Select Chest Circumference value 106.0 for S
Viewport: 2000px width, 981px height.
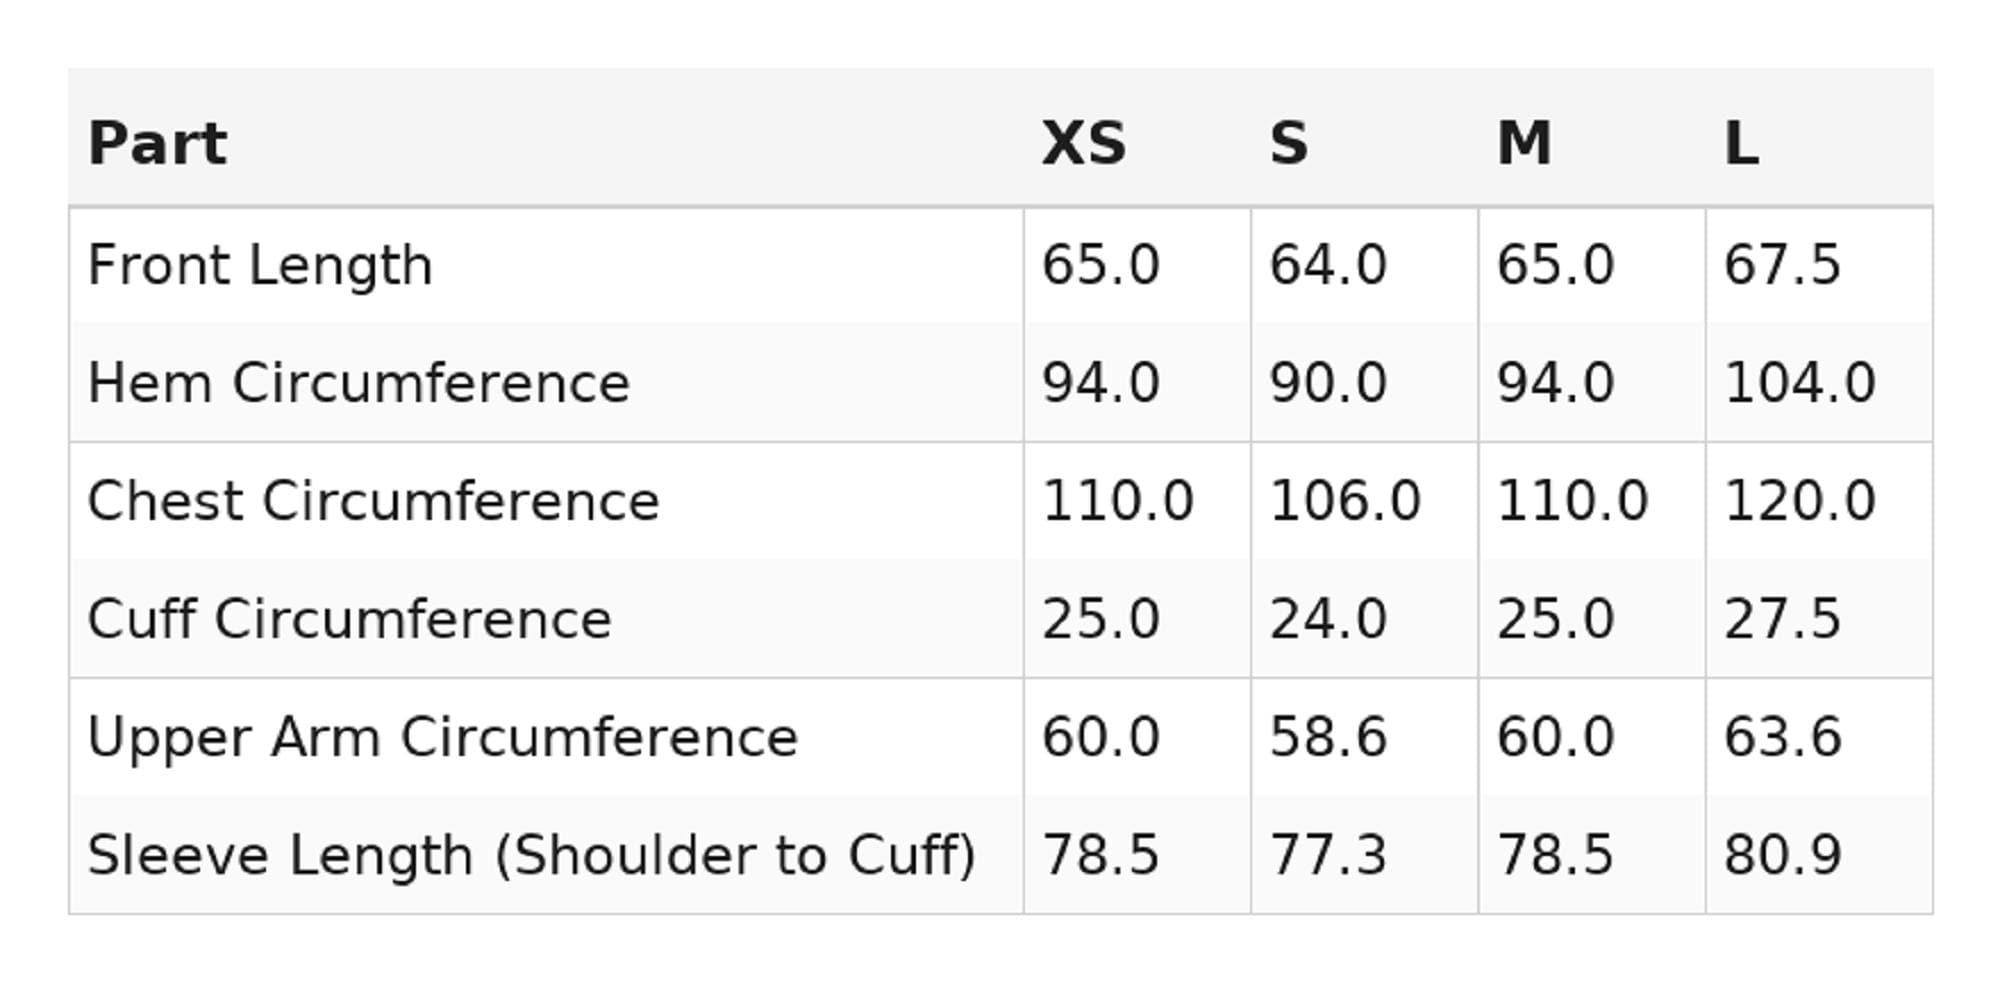tap(1345, 501)
